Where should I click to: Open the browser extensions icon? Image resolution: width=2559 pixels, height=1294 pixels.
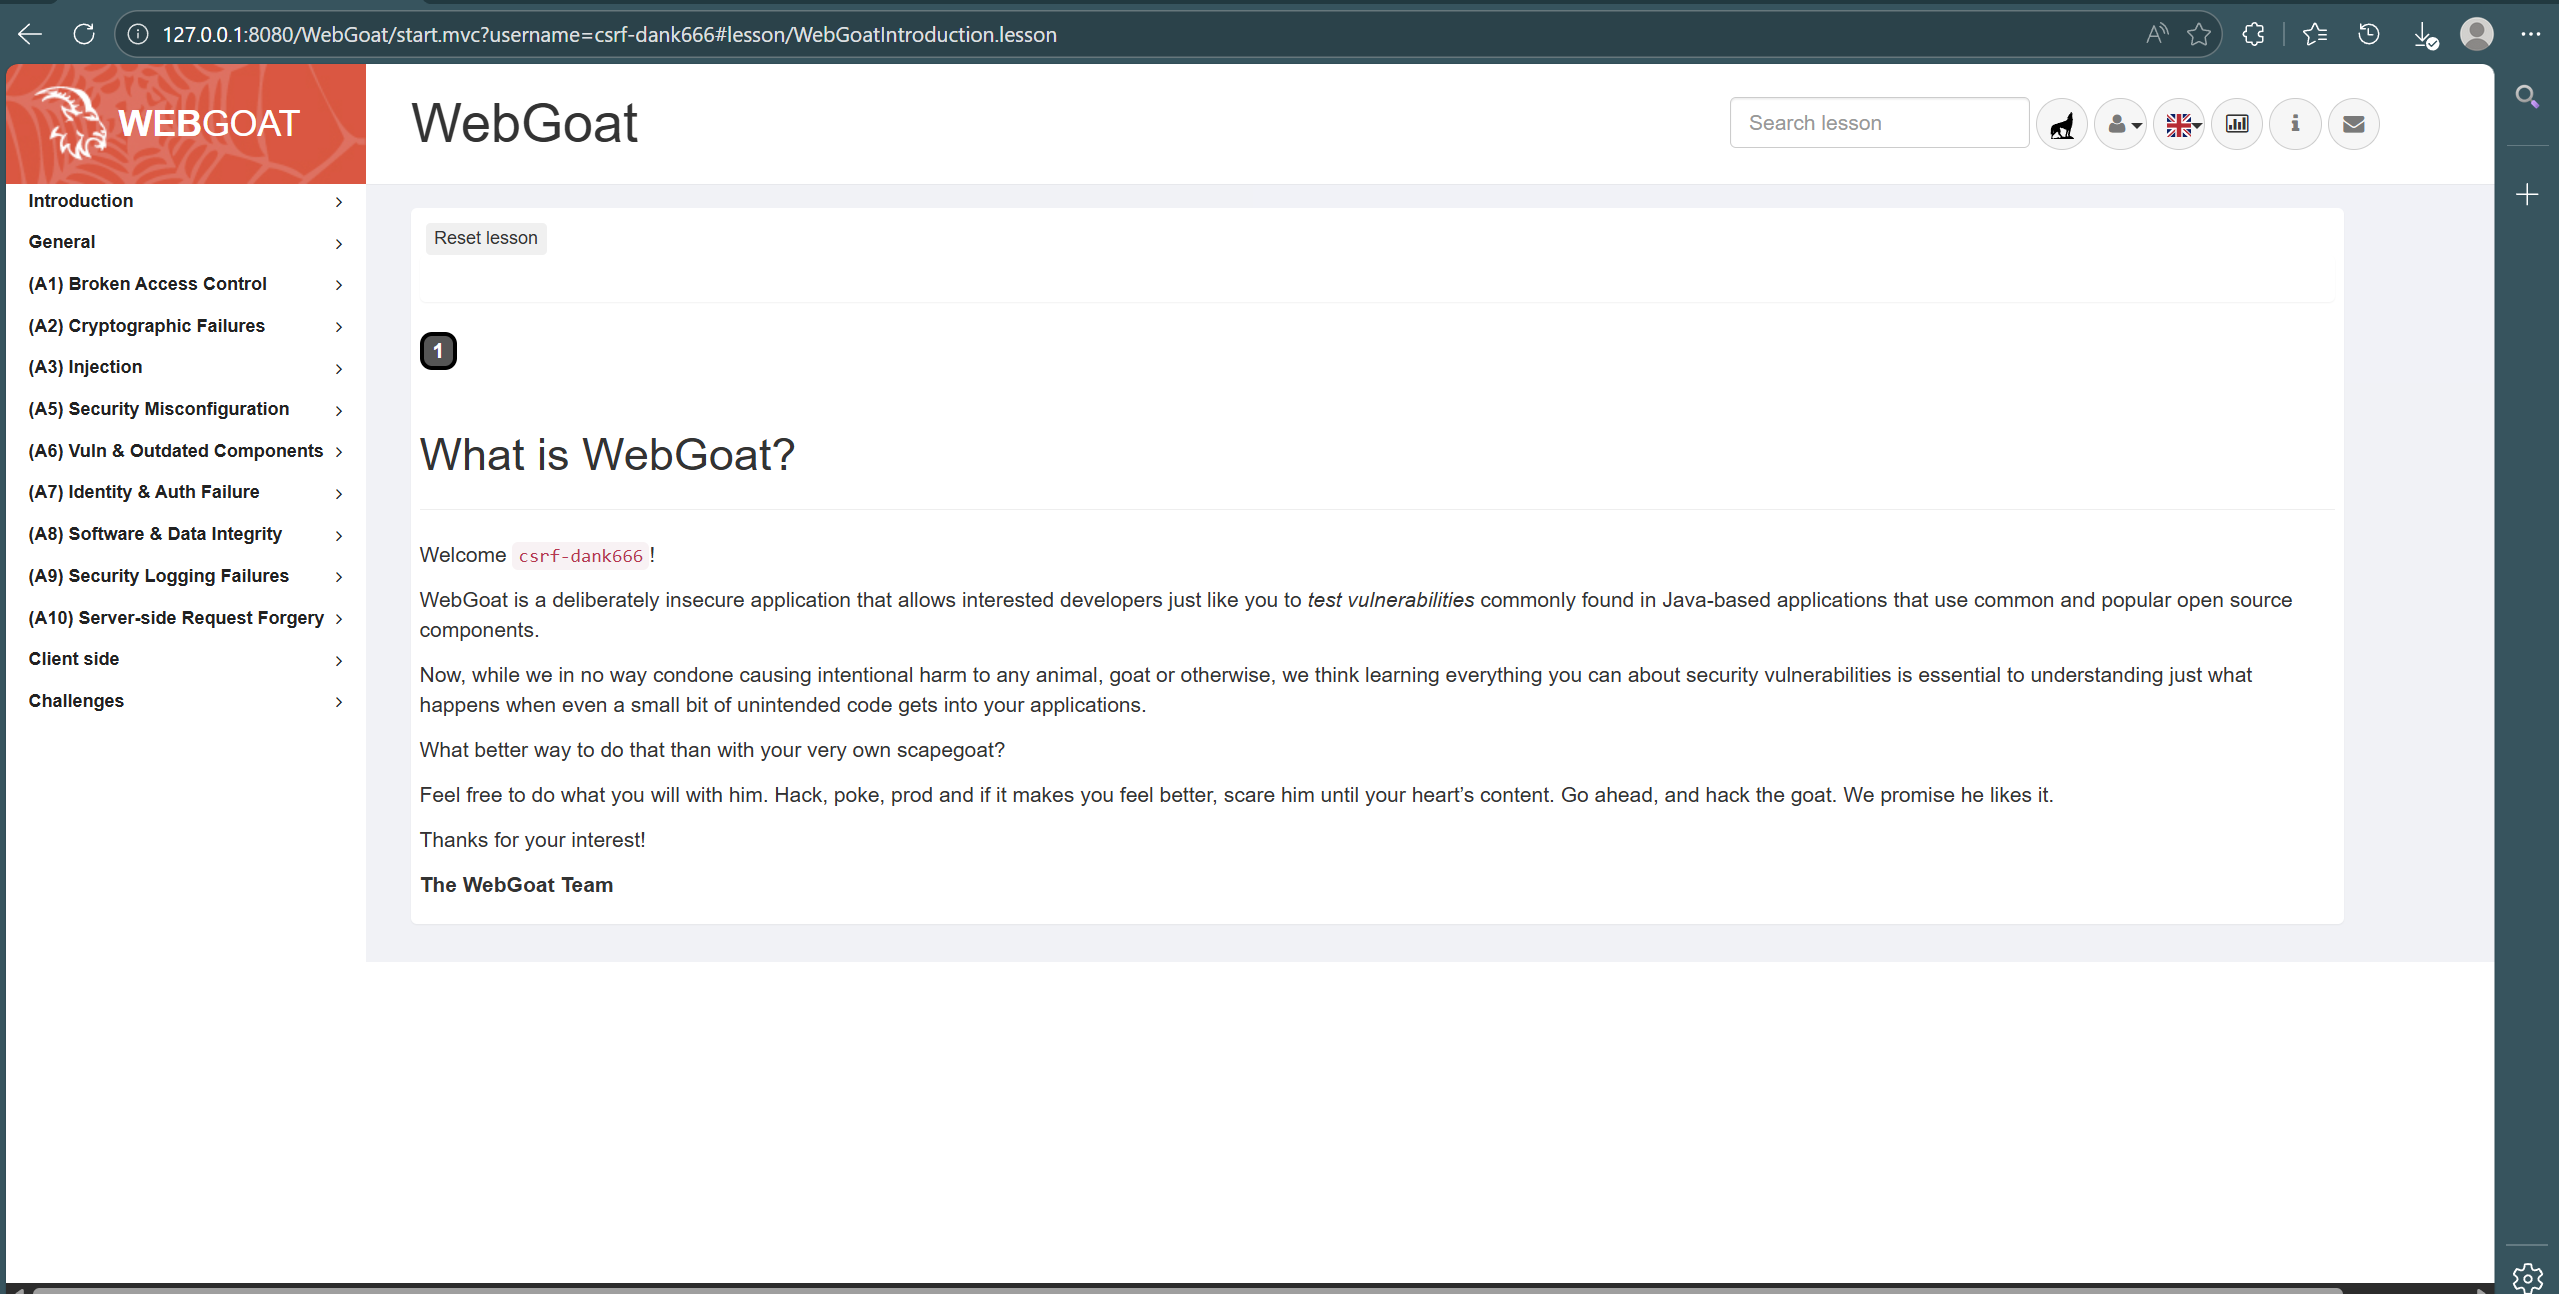(2253, 35)
